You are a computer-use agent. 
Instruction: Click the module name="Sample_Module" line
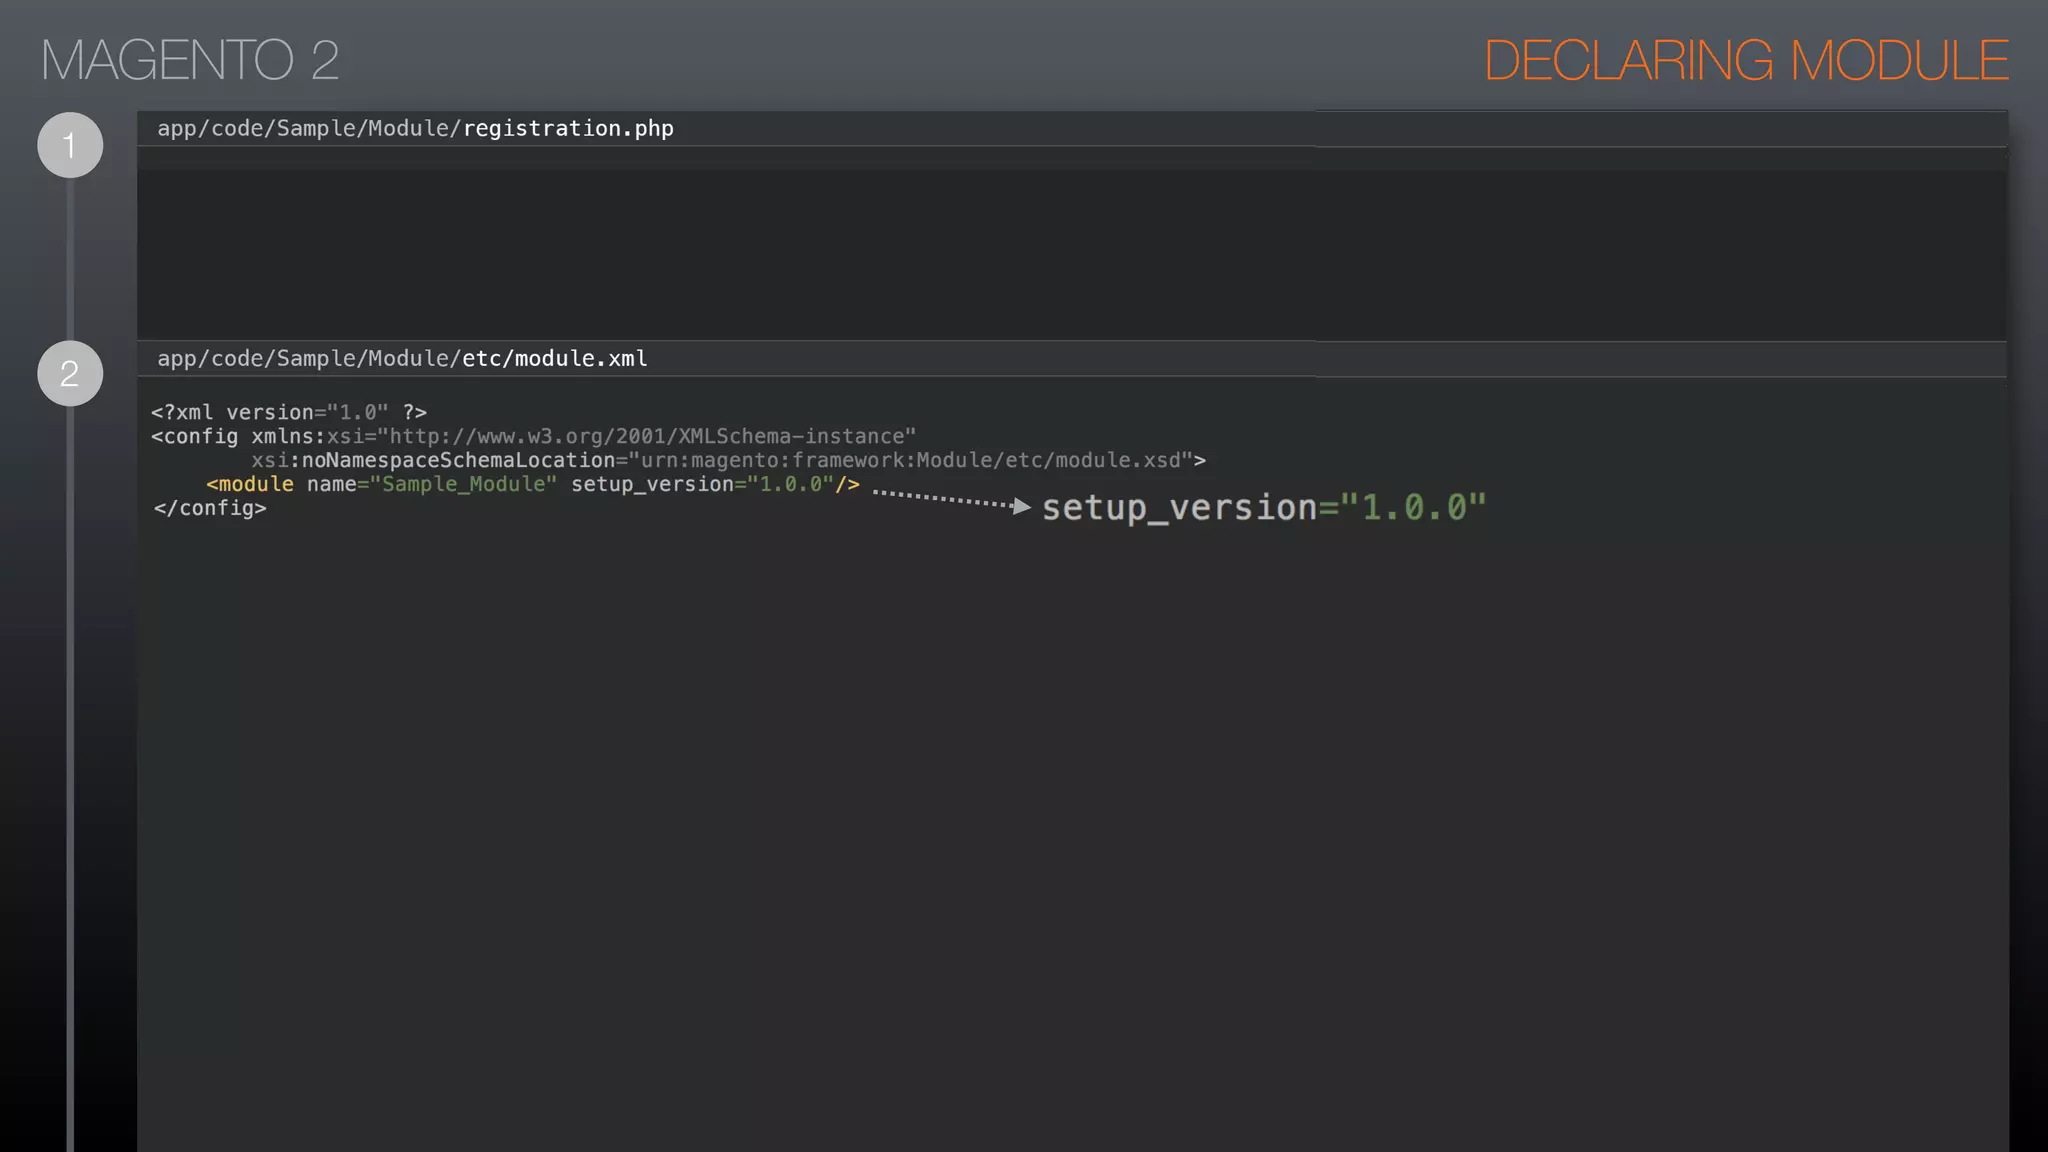click(533, 484)
